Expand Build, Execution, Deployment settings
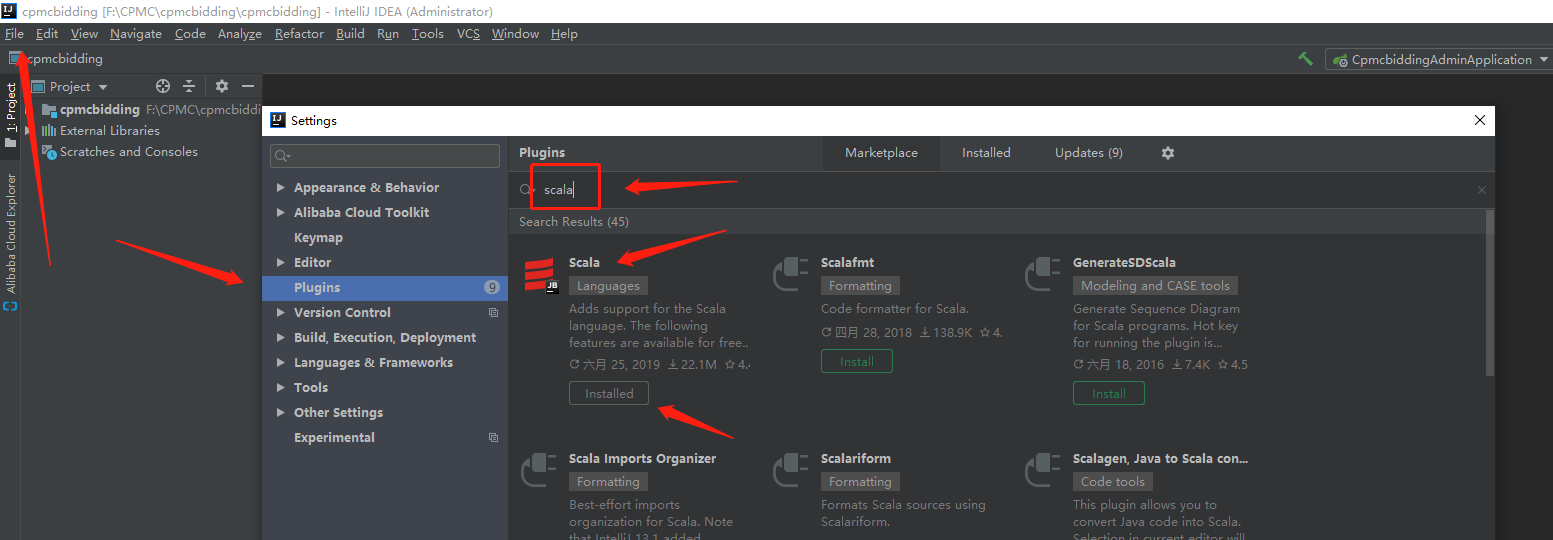The image size is (1553, 540). tap(281, 338)
